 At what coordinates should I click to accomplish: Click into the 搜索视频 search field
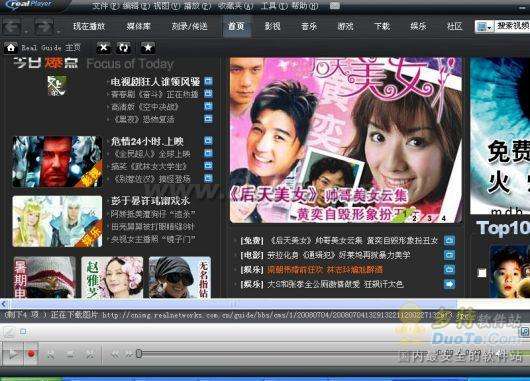pos(513,26)
